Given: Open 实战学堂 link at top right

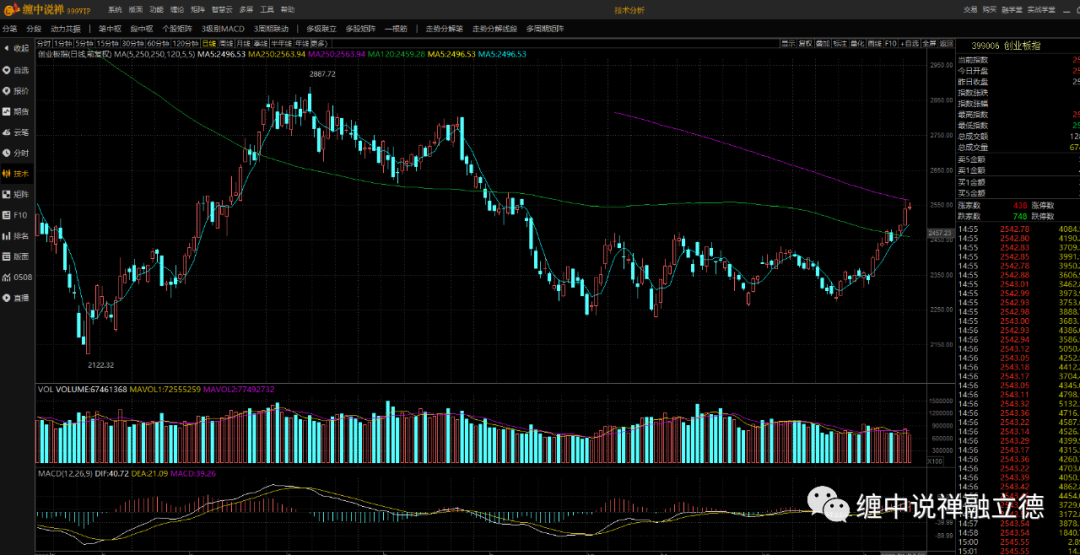Looking at the screenshot, I should pyautogui.click(x=1041, y=10).
